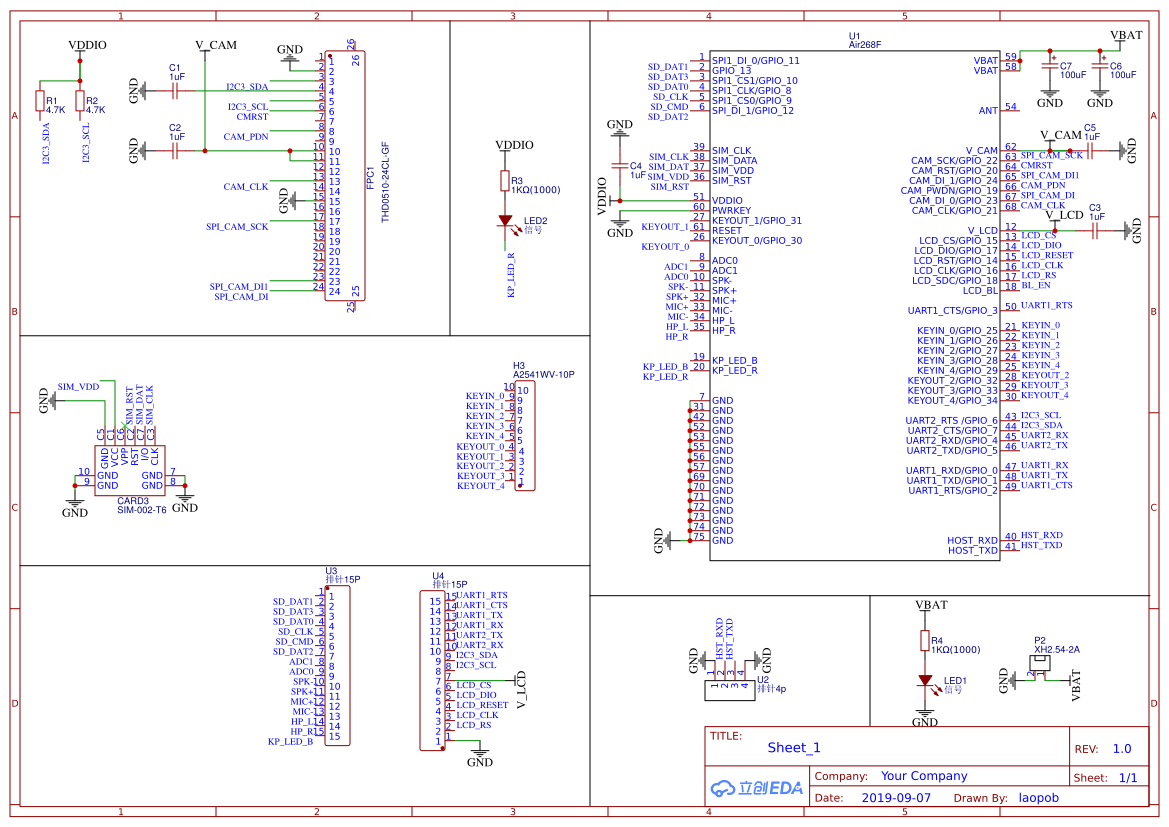Click the P2 XH2.54-2A part label
Screen dimensions: 1169x827
[x=1056, y=645]
